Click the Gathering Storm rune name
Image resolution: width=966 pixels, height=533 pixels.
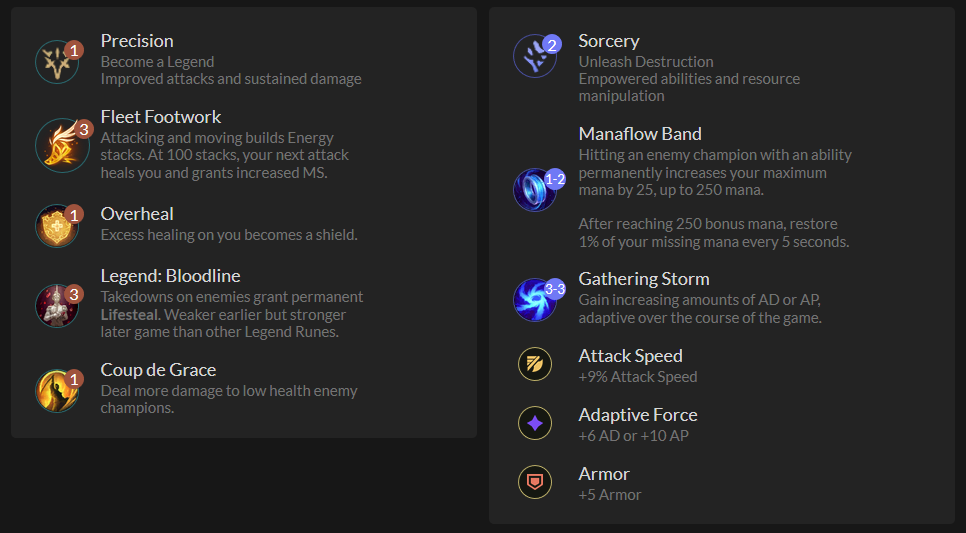point(644,279)
